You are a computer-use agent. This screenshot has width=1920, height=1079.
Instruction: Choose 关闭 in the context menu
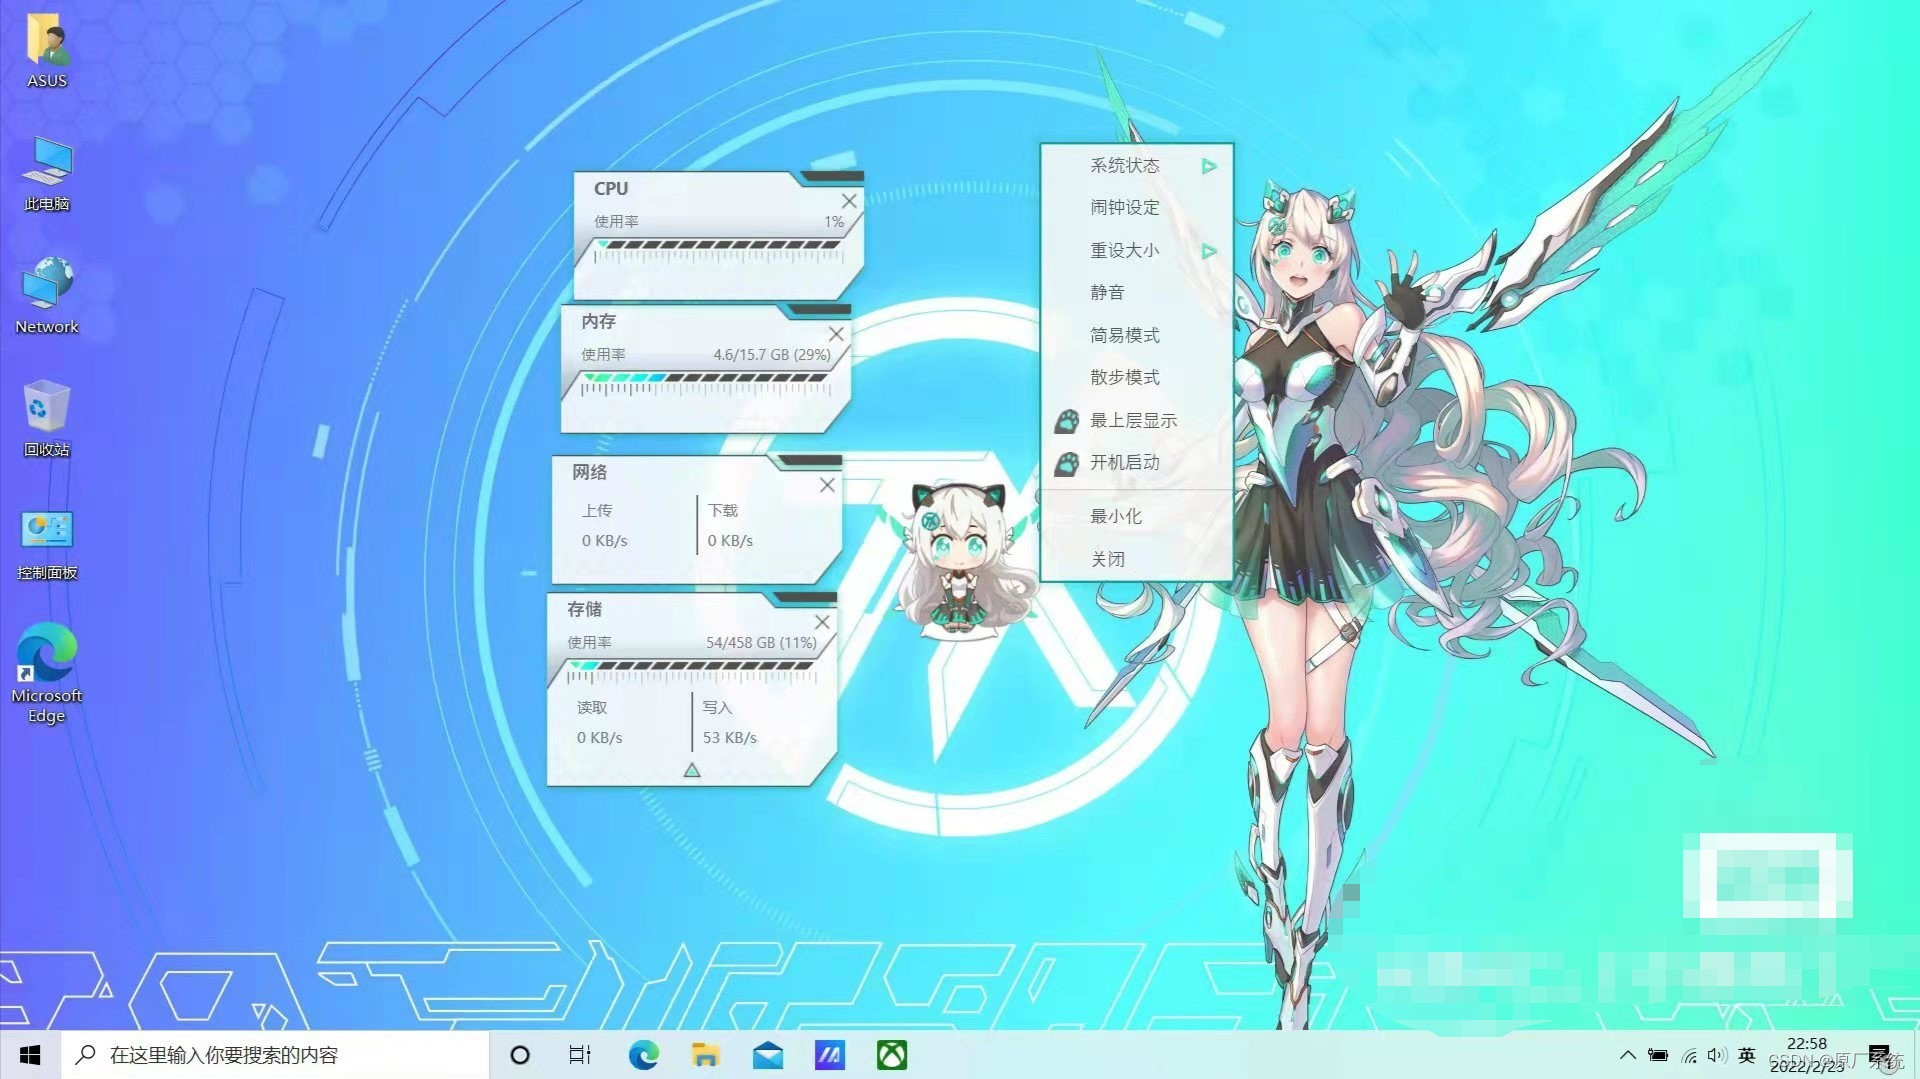(1136, 560)
